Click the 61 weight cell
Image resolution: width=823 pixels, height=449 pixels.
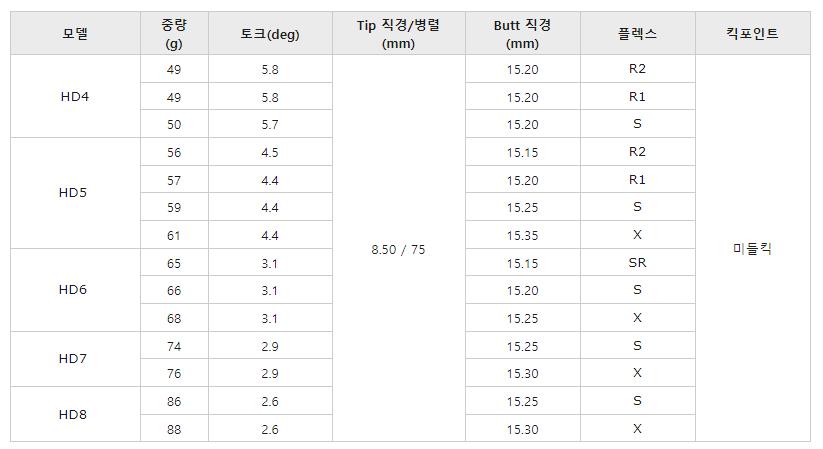(174, 235)
